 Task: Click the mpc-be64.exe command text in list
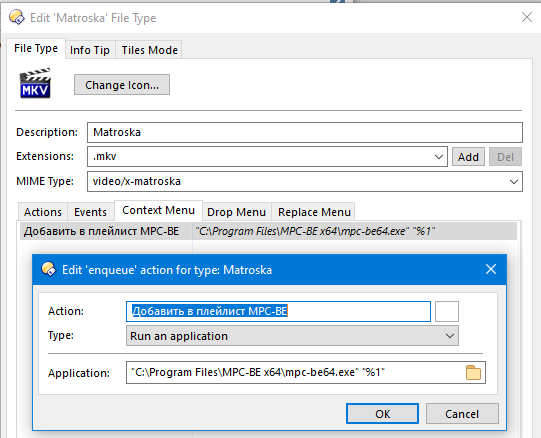(315, 231)
